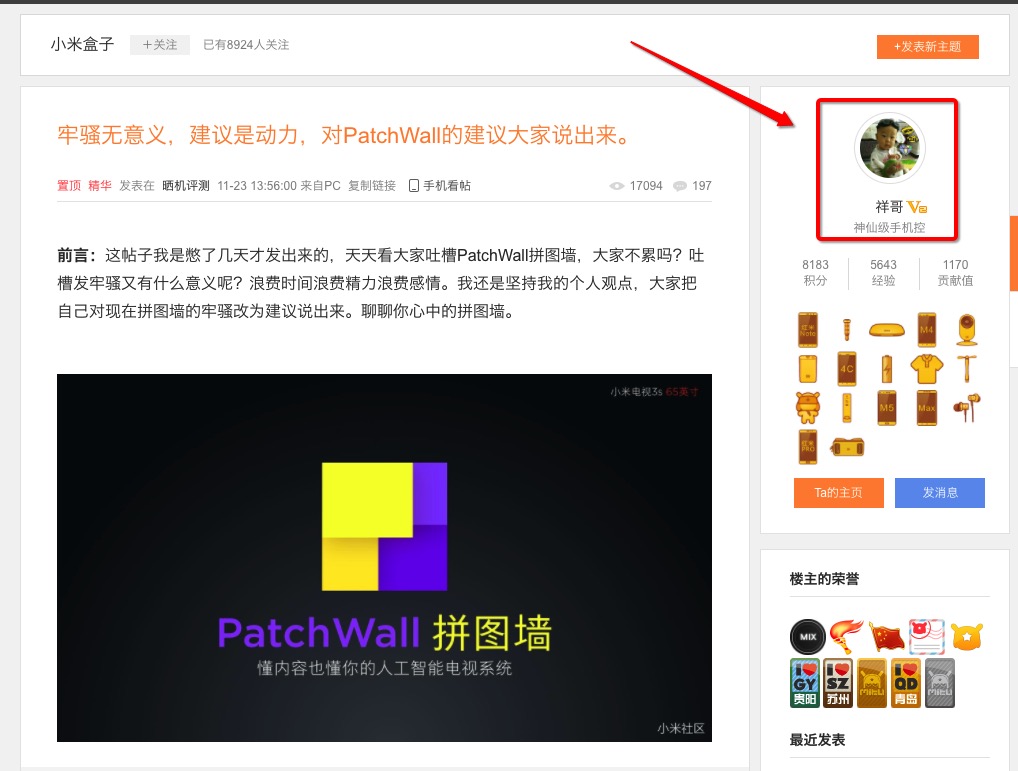Click the 4C phone badge
This screenshot has height=771, width=1018.
coord(847,369)
